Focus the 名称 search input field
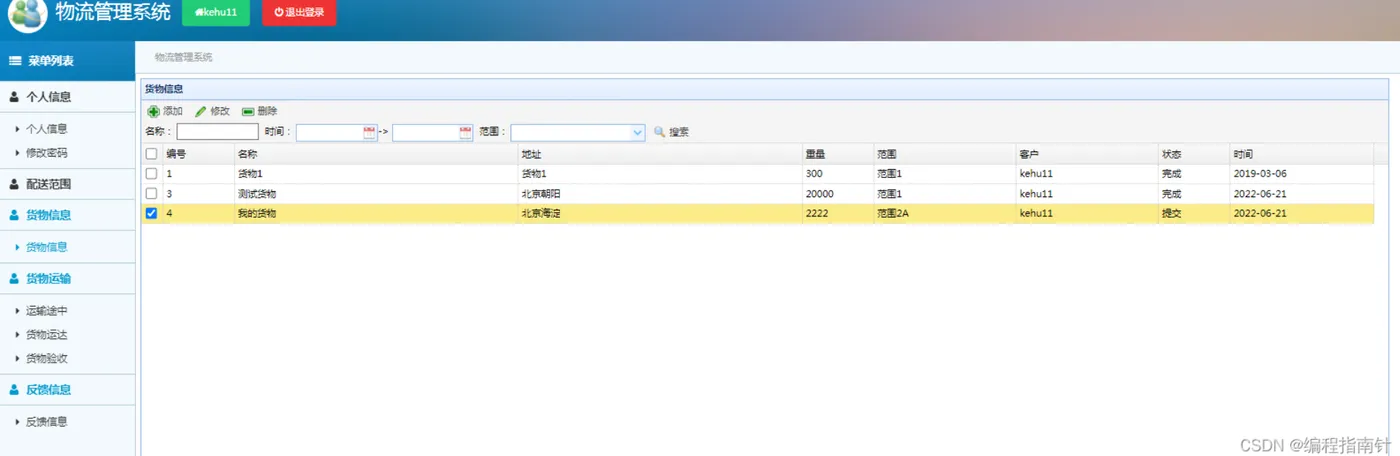Screen dimensions: 1400x456 218,132
